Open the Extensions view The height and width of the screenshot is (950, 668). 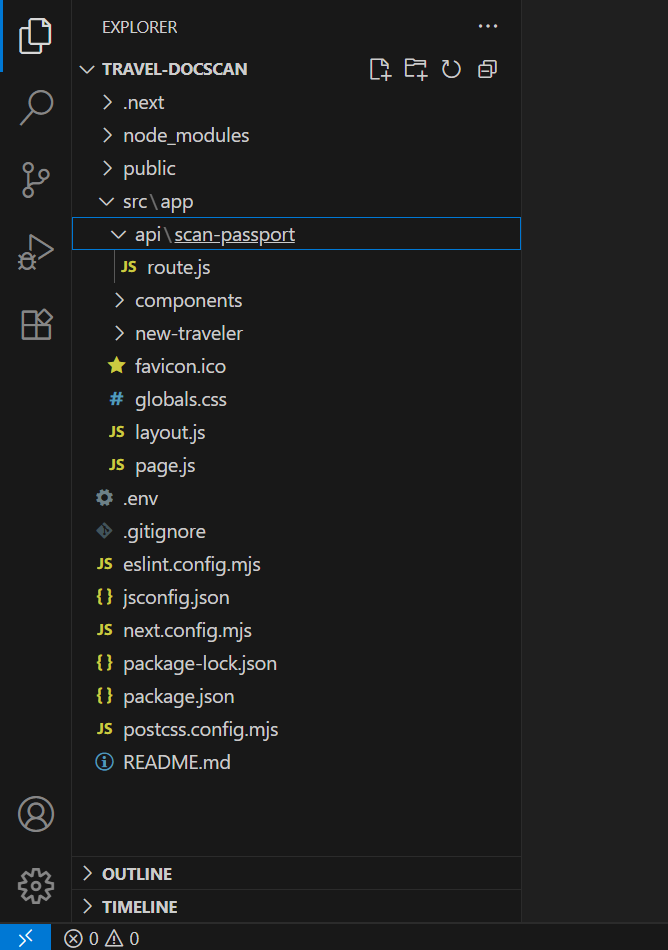coord(36,324)
